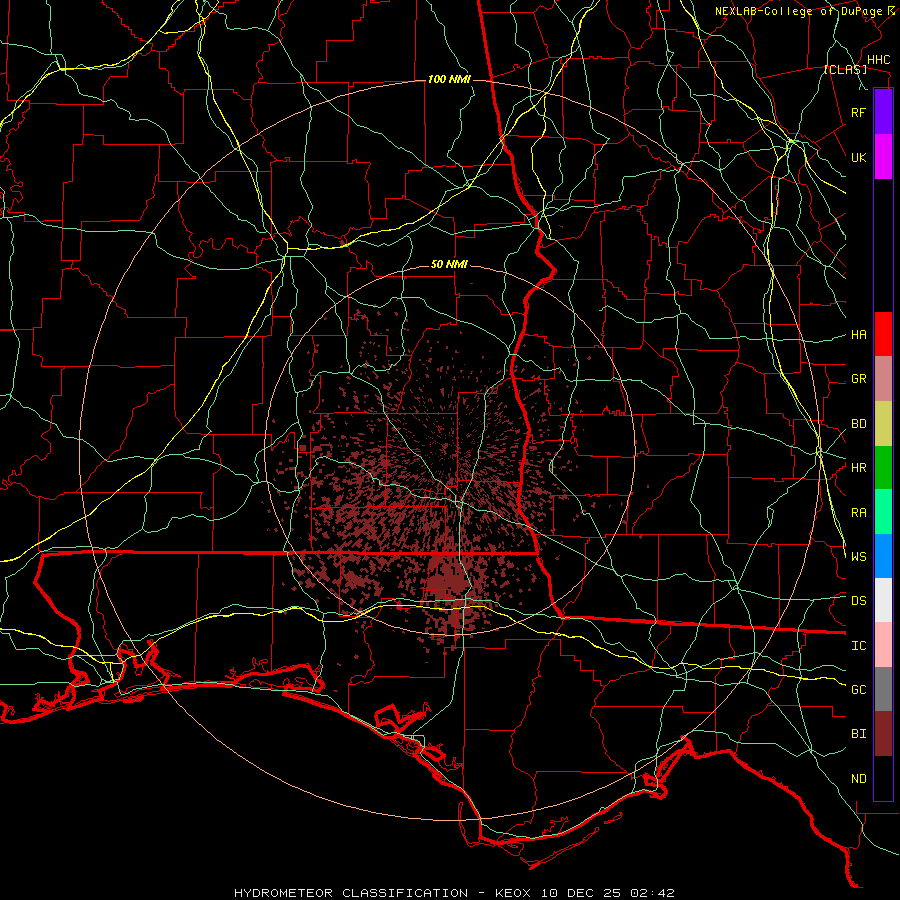
Task: Click the DS legend label
Action: (x=858, y=601)
